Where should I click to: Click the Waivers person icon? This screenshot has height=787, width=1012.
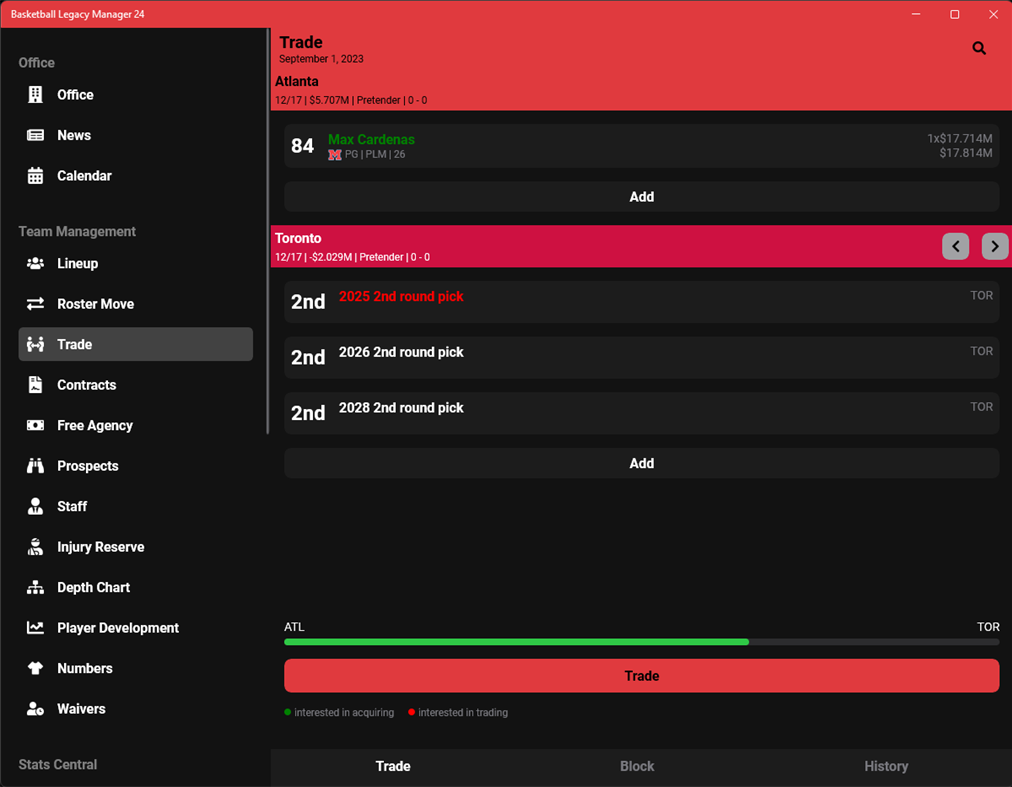[x=35, y=709]
